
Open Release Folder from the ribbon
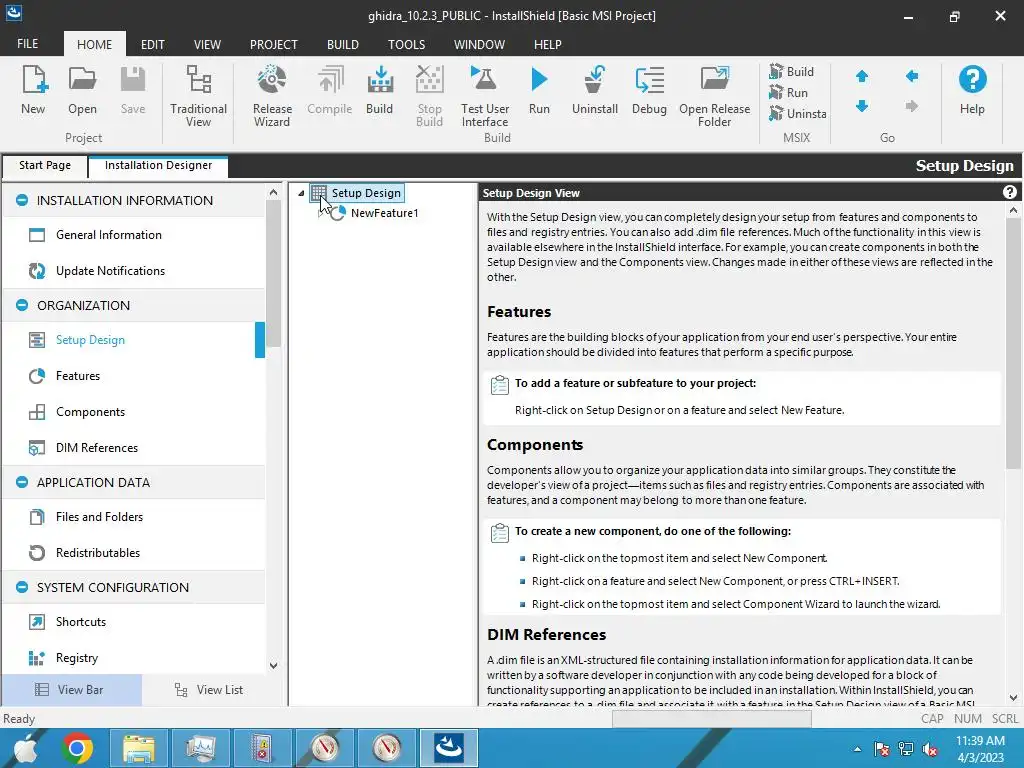pyautogui.click(x=714, y=95)
